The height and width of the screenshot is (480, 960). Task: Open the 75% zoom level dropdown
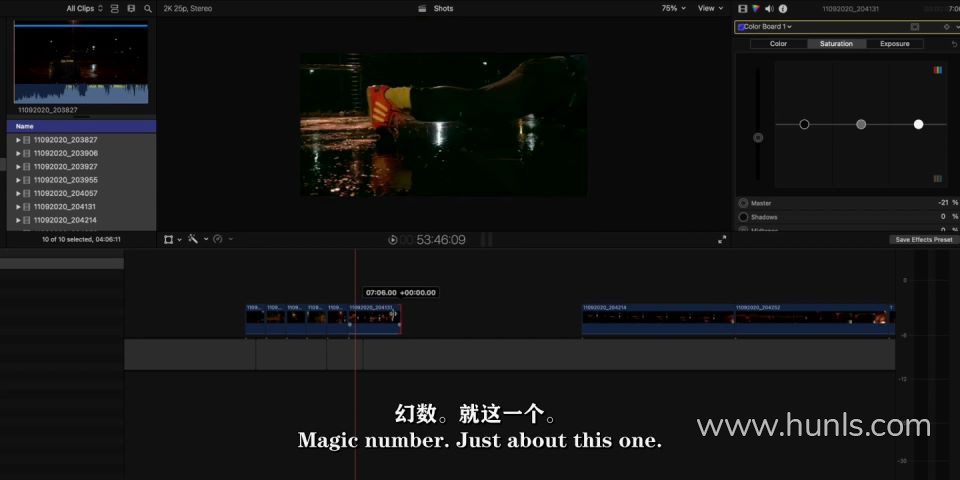(673, 9)
